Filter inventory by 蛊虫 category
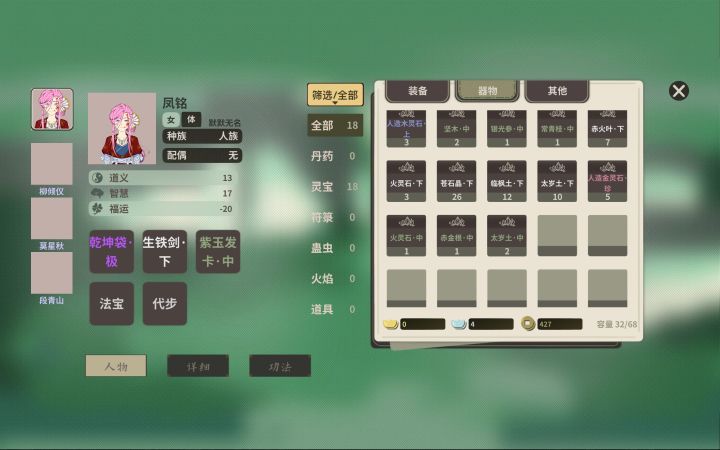Image resolution: width=720 pixels, height=450 pixels. point(335,248)
